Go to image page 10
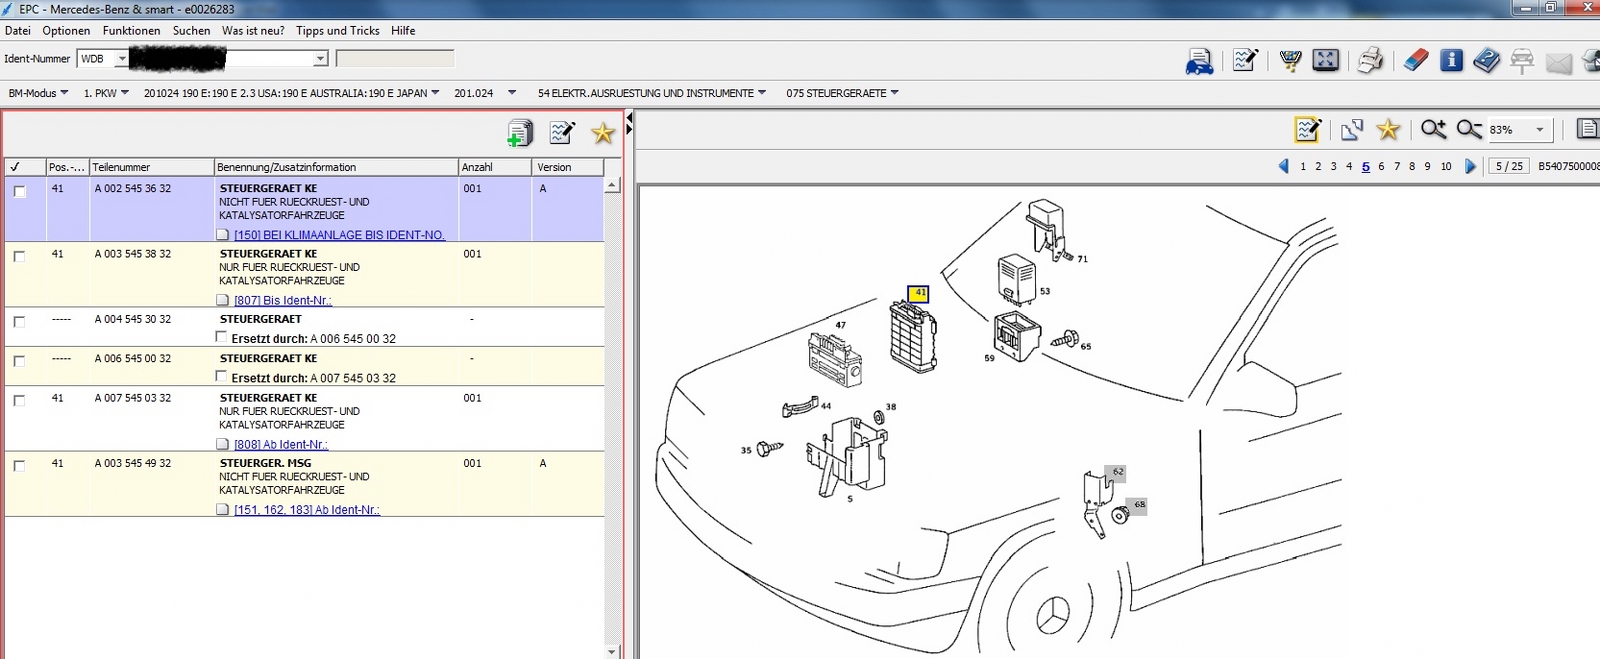The height and width of the screenshot is (659, 1600). click(x=1446, y=167)
